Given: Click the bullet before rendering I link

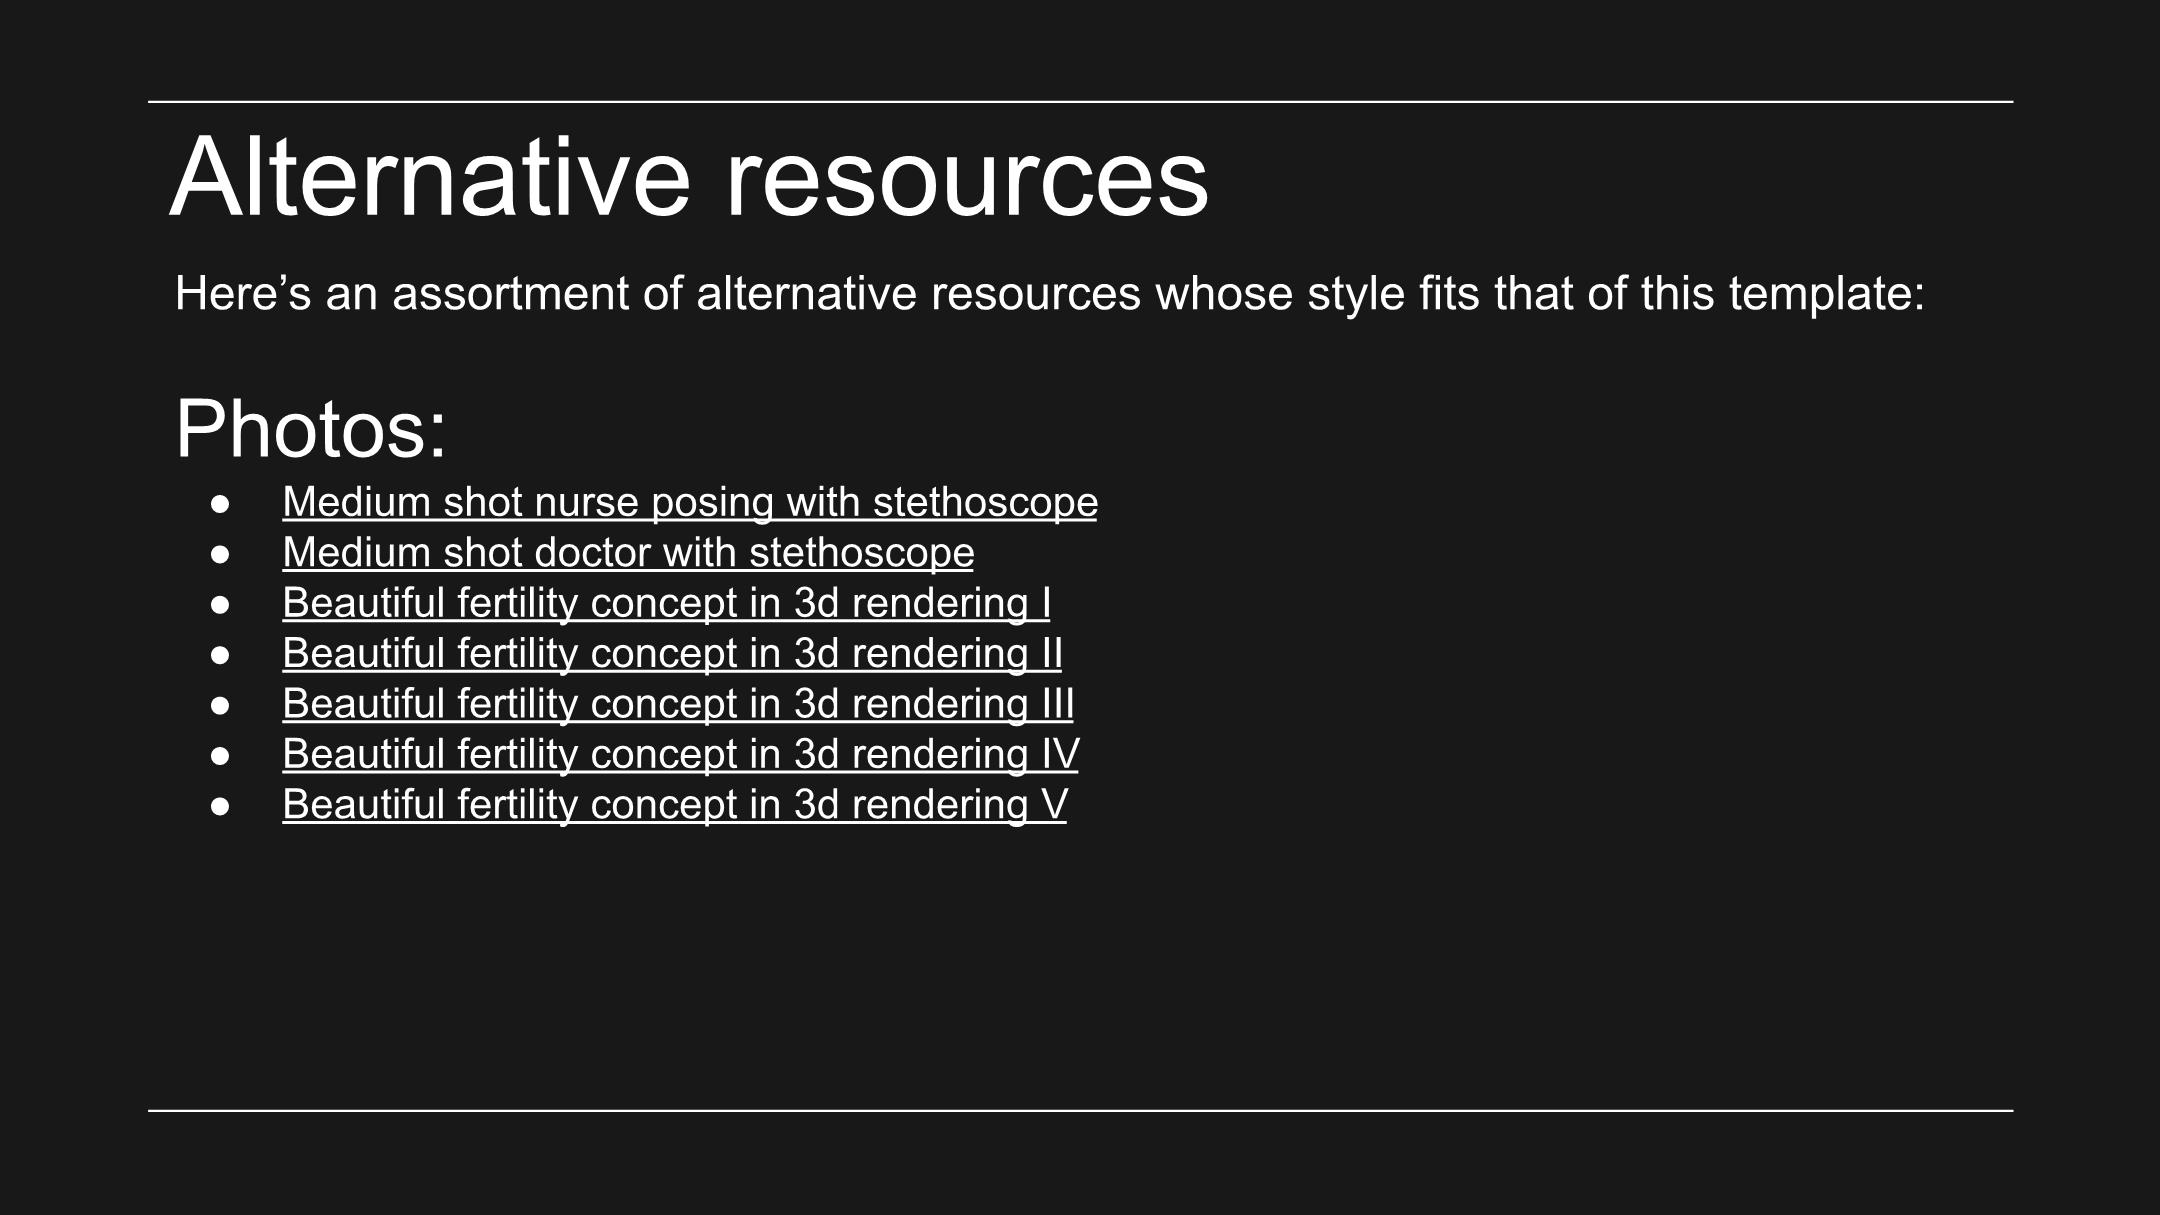Looking at the screenshot, I should tap(221, 604).
